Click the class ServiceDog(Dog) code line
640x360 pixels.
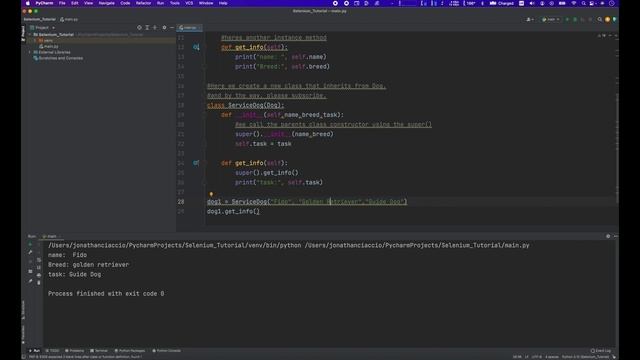(x=245, y=105)
